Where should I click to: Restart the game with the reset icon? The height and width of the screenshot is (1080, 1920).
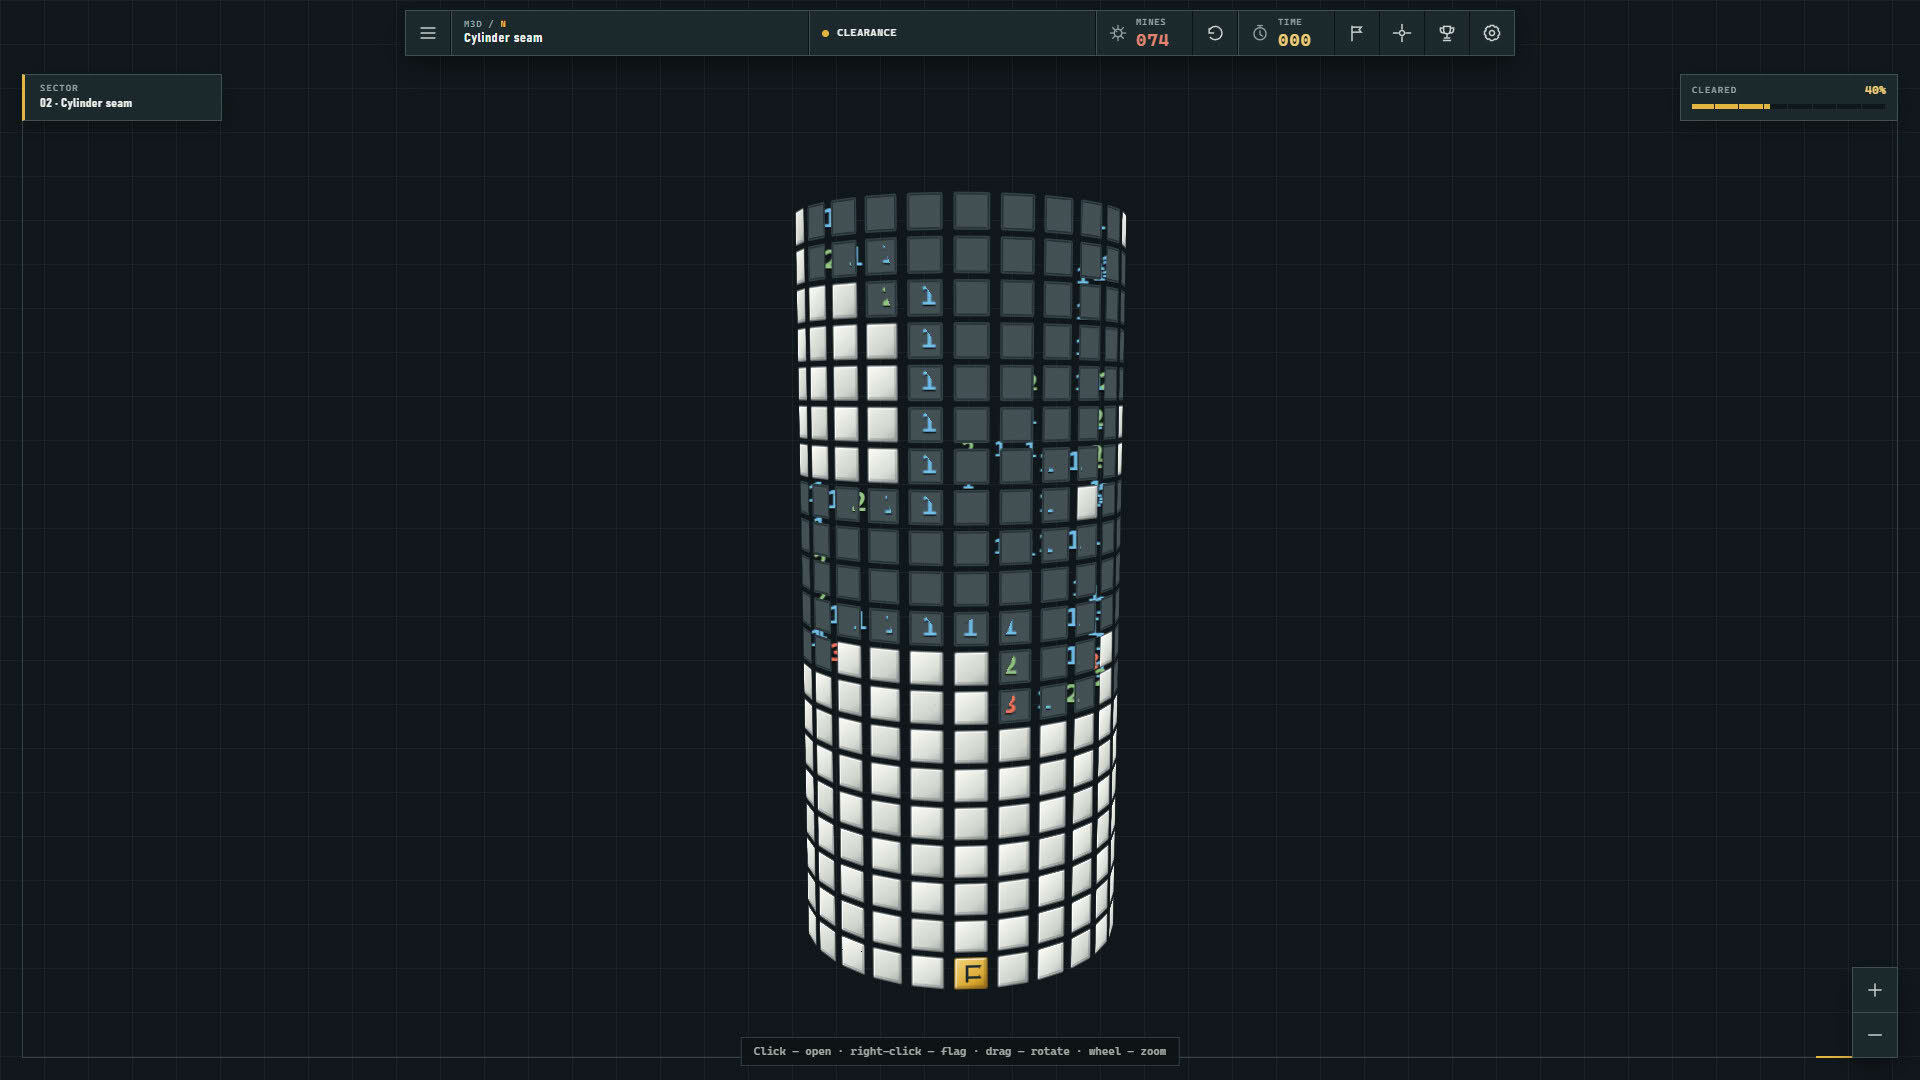tap(1215, 33)
